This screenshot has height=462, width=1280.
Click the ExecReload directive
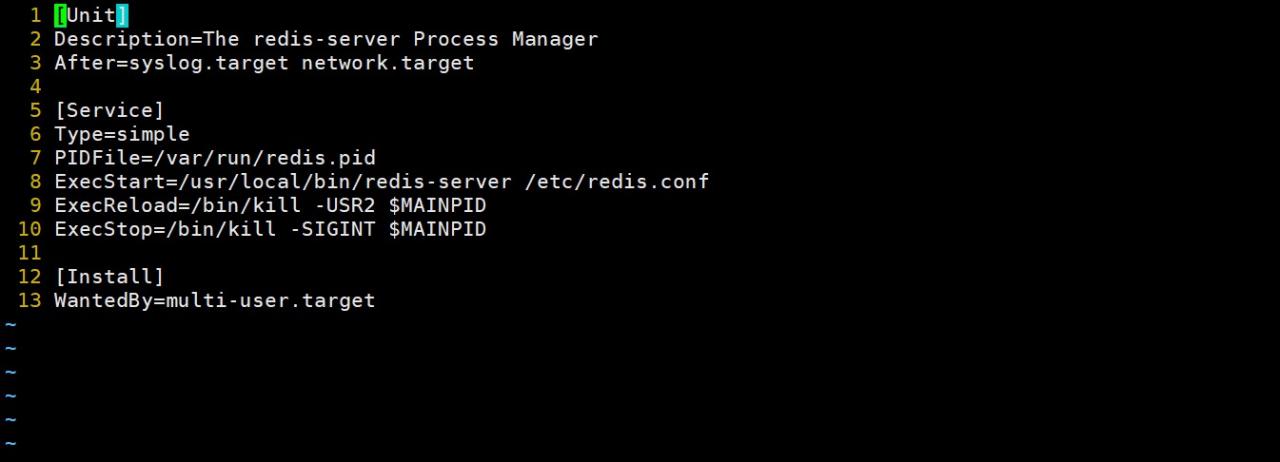pyautogui.click(x=115, y=206)
